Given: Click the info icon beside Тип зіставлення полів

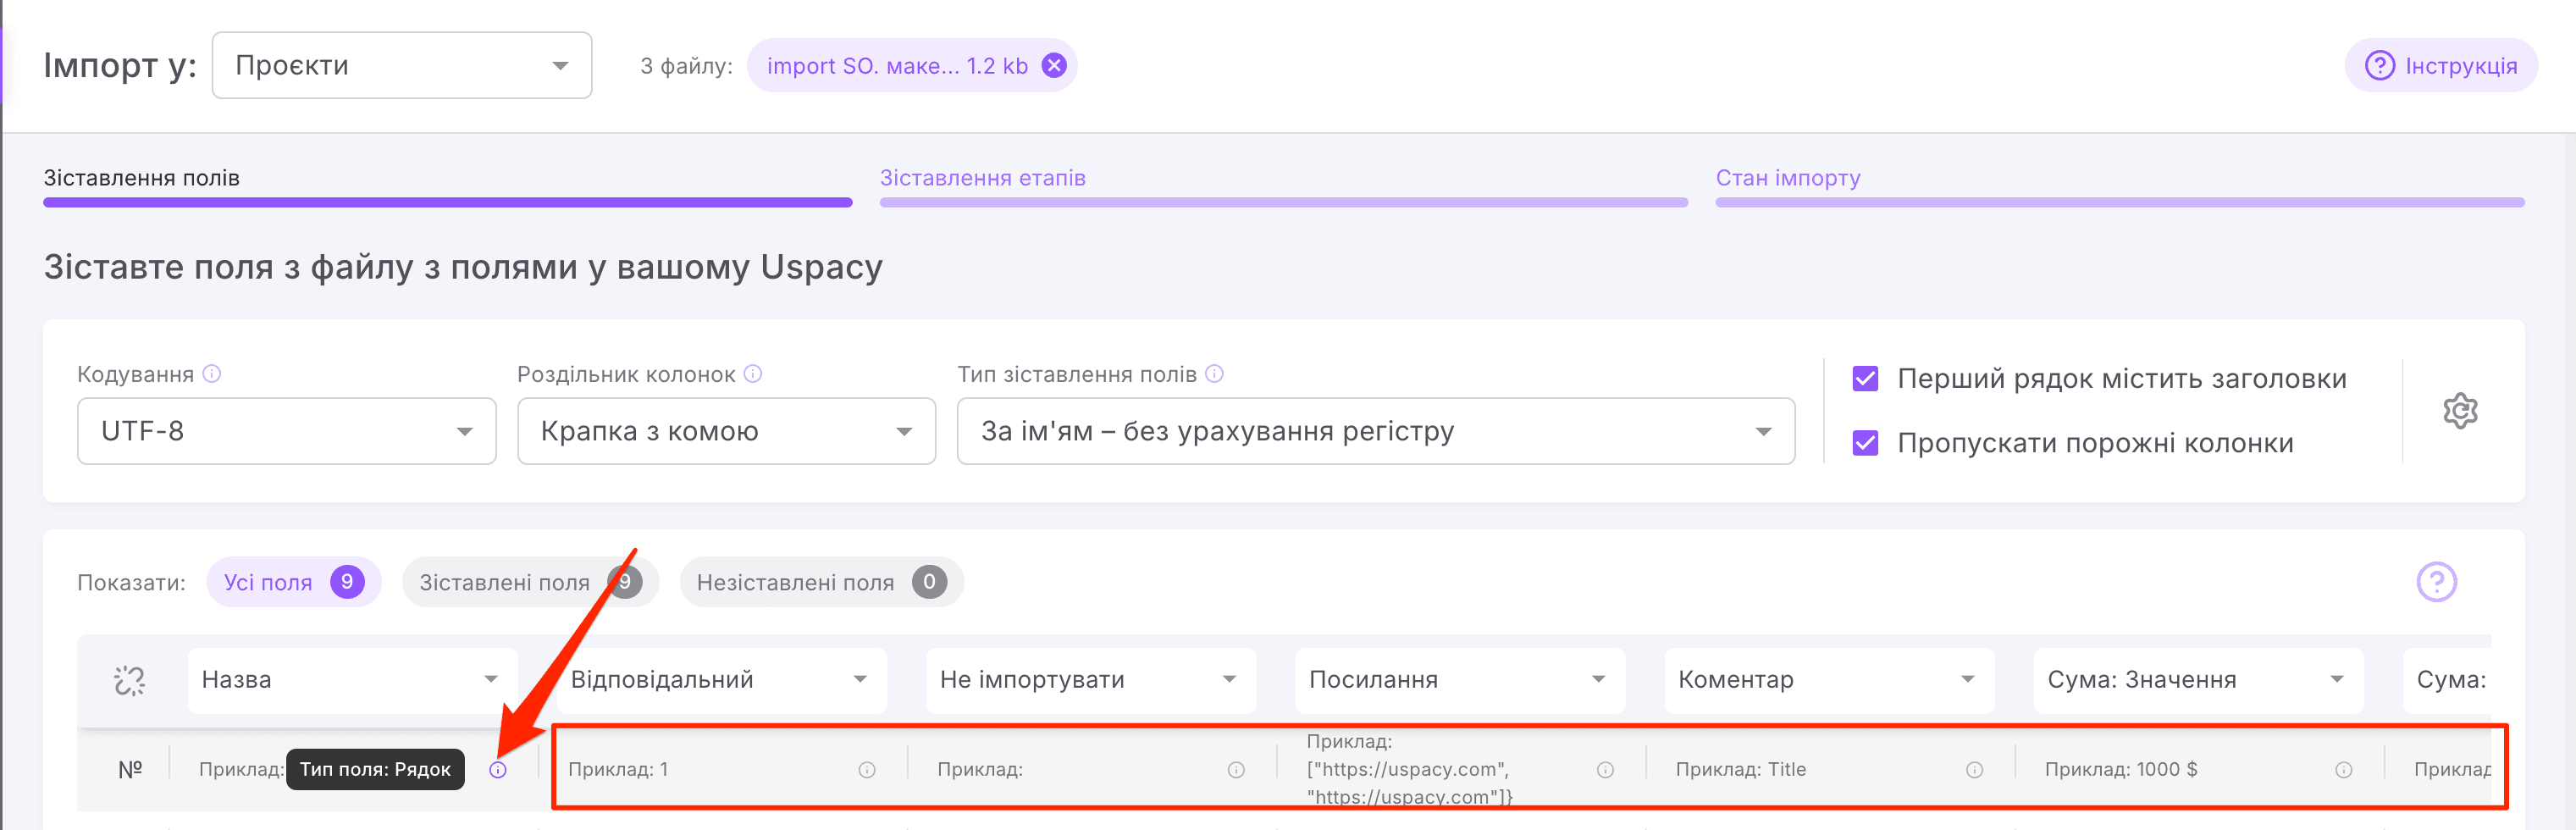Looking at the screenshot, I should (x=1214, y=374).
